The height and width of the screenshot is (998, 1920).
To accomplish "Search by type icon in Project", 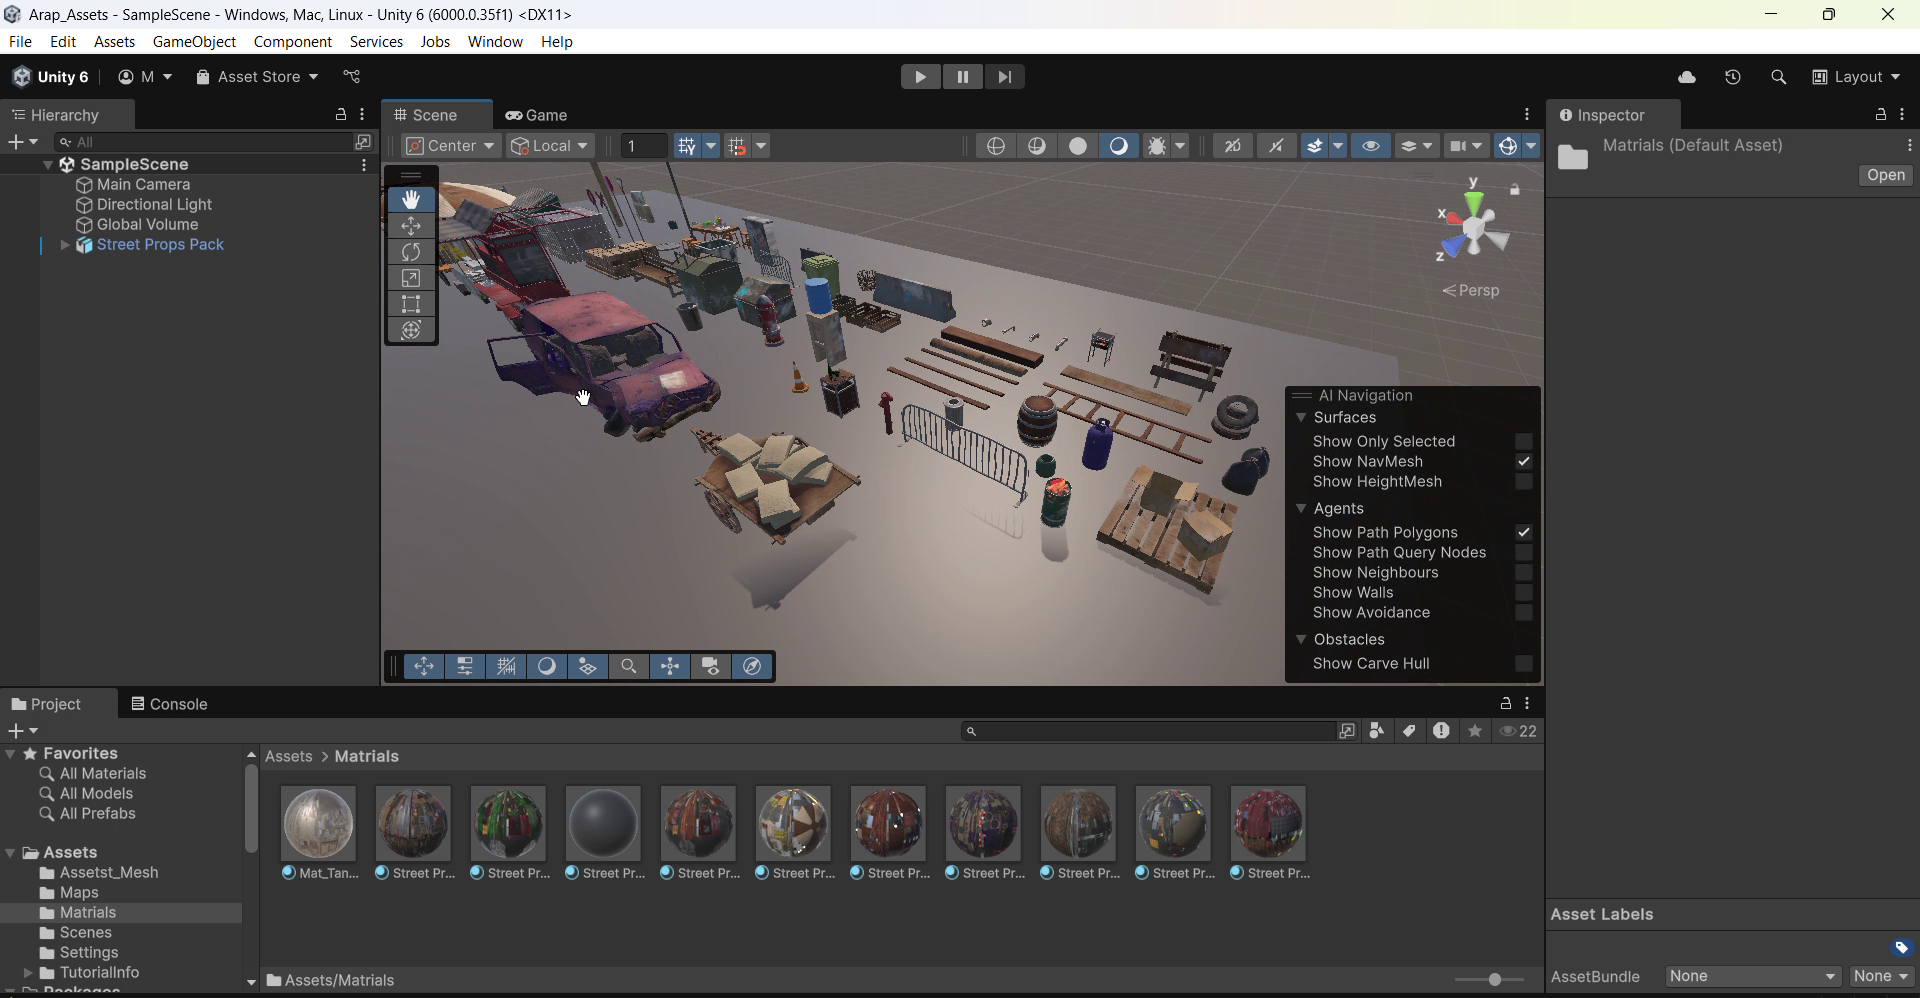I will [1377, 731].
